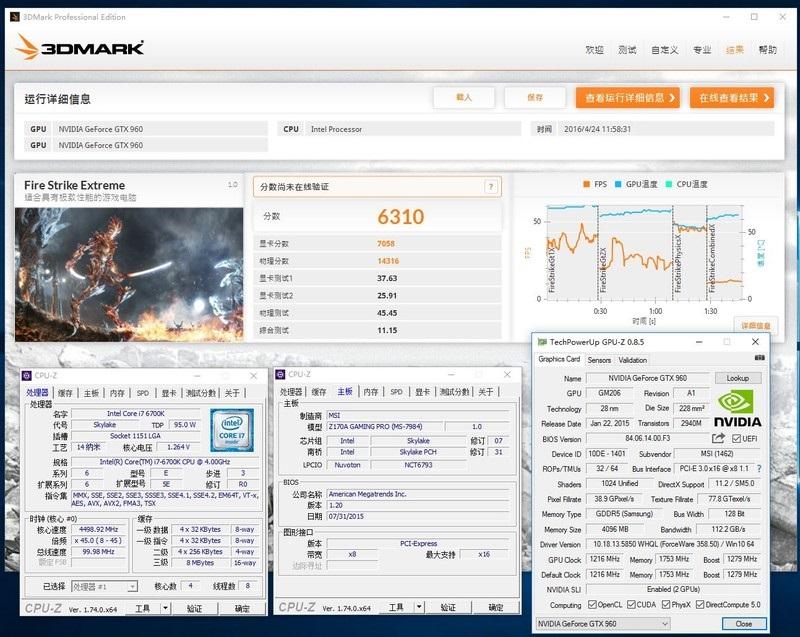Switch to SPD tab in left CPU-Z

tap(143, 393)
